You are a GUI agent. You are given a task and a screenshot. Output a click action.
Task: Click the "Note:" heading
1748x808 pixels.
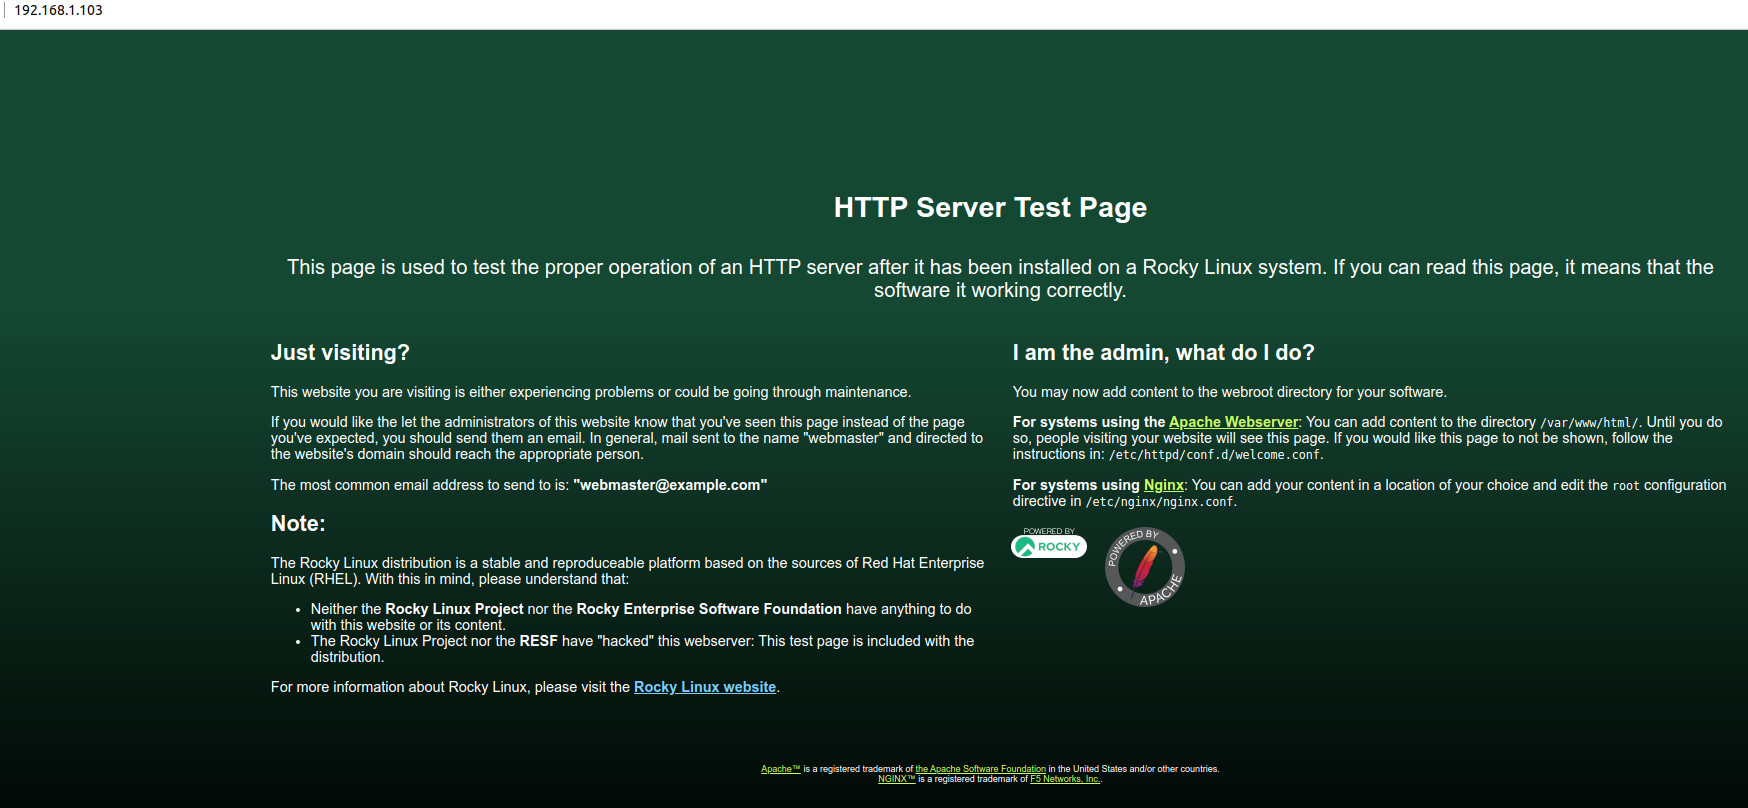(298, 523)
